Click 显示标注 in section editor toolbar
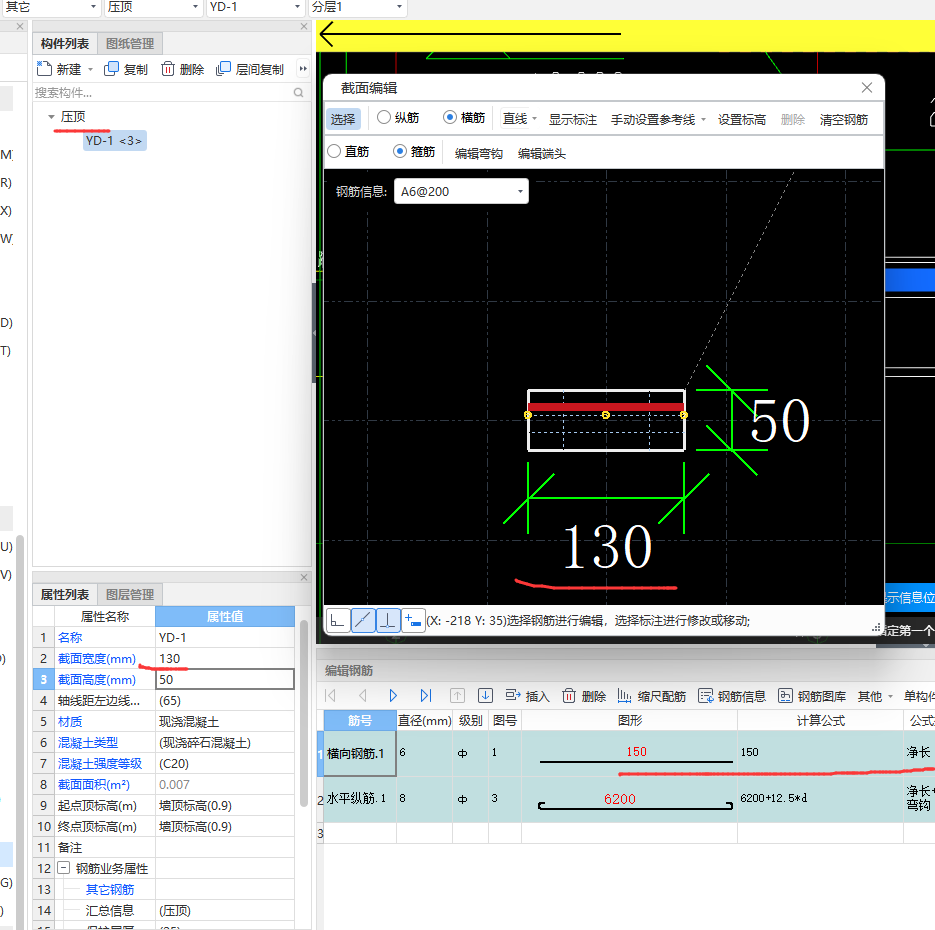935x930 pixels. click(572, 119)
